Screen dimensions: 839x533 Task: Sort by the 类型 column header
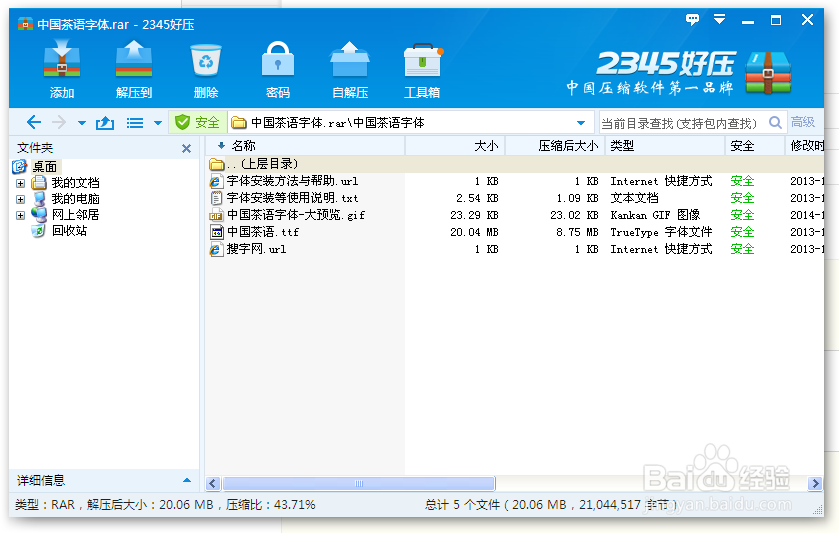pos(665,146)
